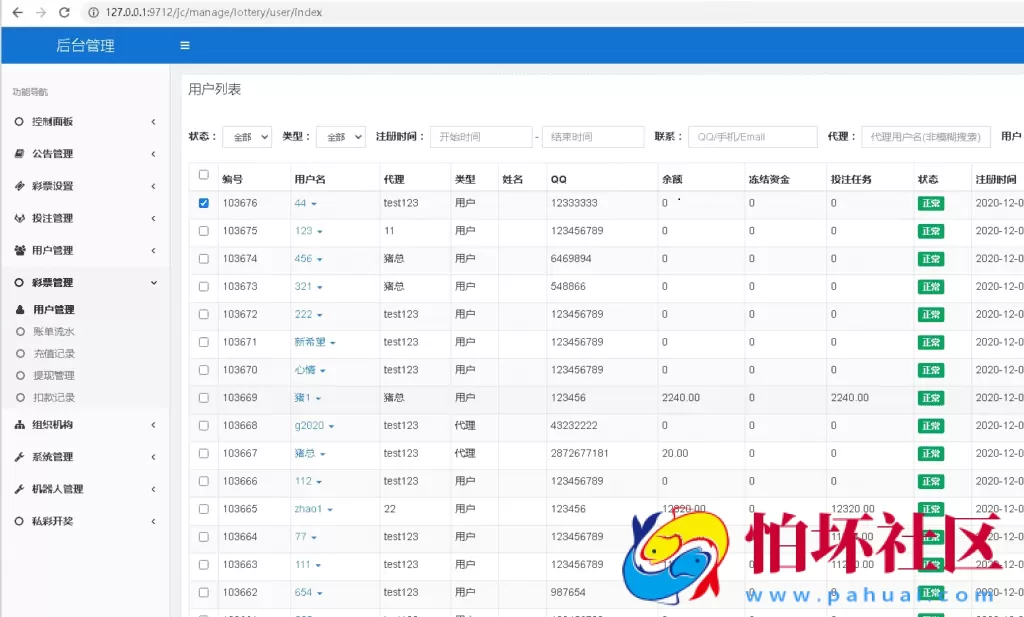Image resolution: width=1024 pixels, height=617 pixels.
Task: Toggle the select-all checkbox in table header
Action: (203, 176)
